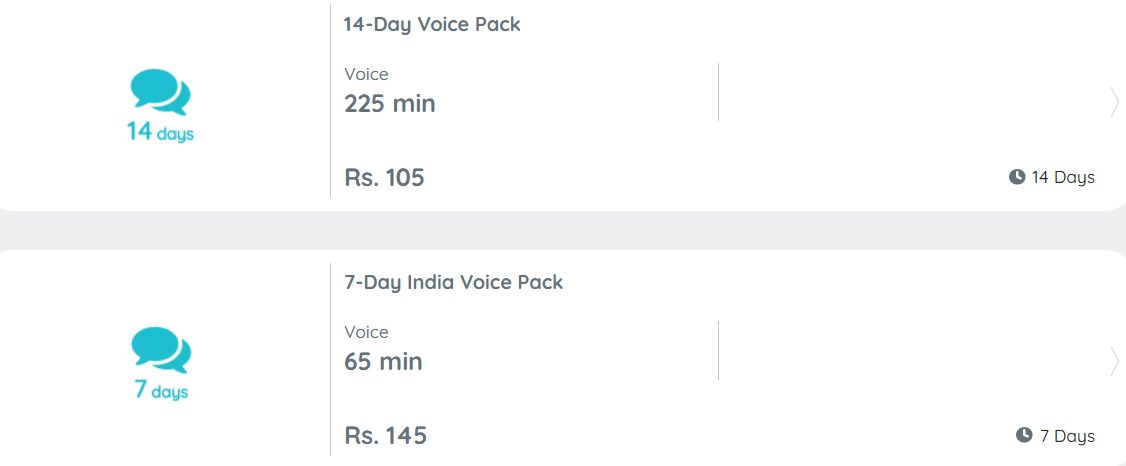Image resolution: width=1126 pixels, height=466 pixels.
Task: Click the 225 min voice allowance
Action: 390,103
